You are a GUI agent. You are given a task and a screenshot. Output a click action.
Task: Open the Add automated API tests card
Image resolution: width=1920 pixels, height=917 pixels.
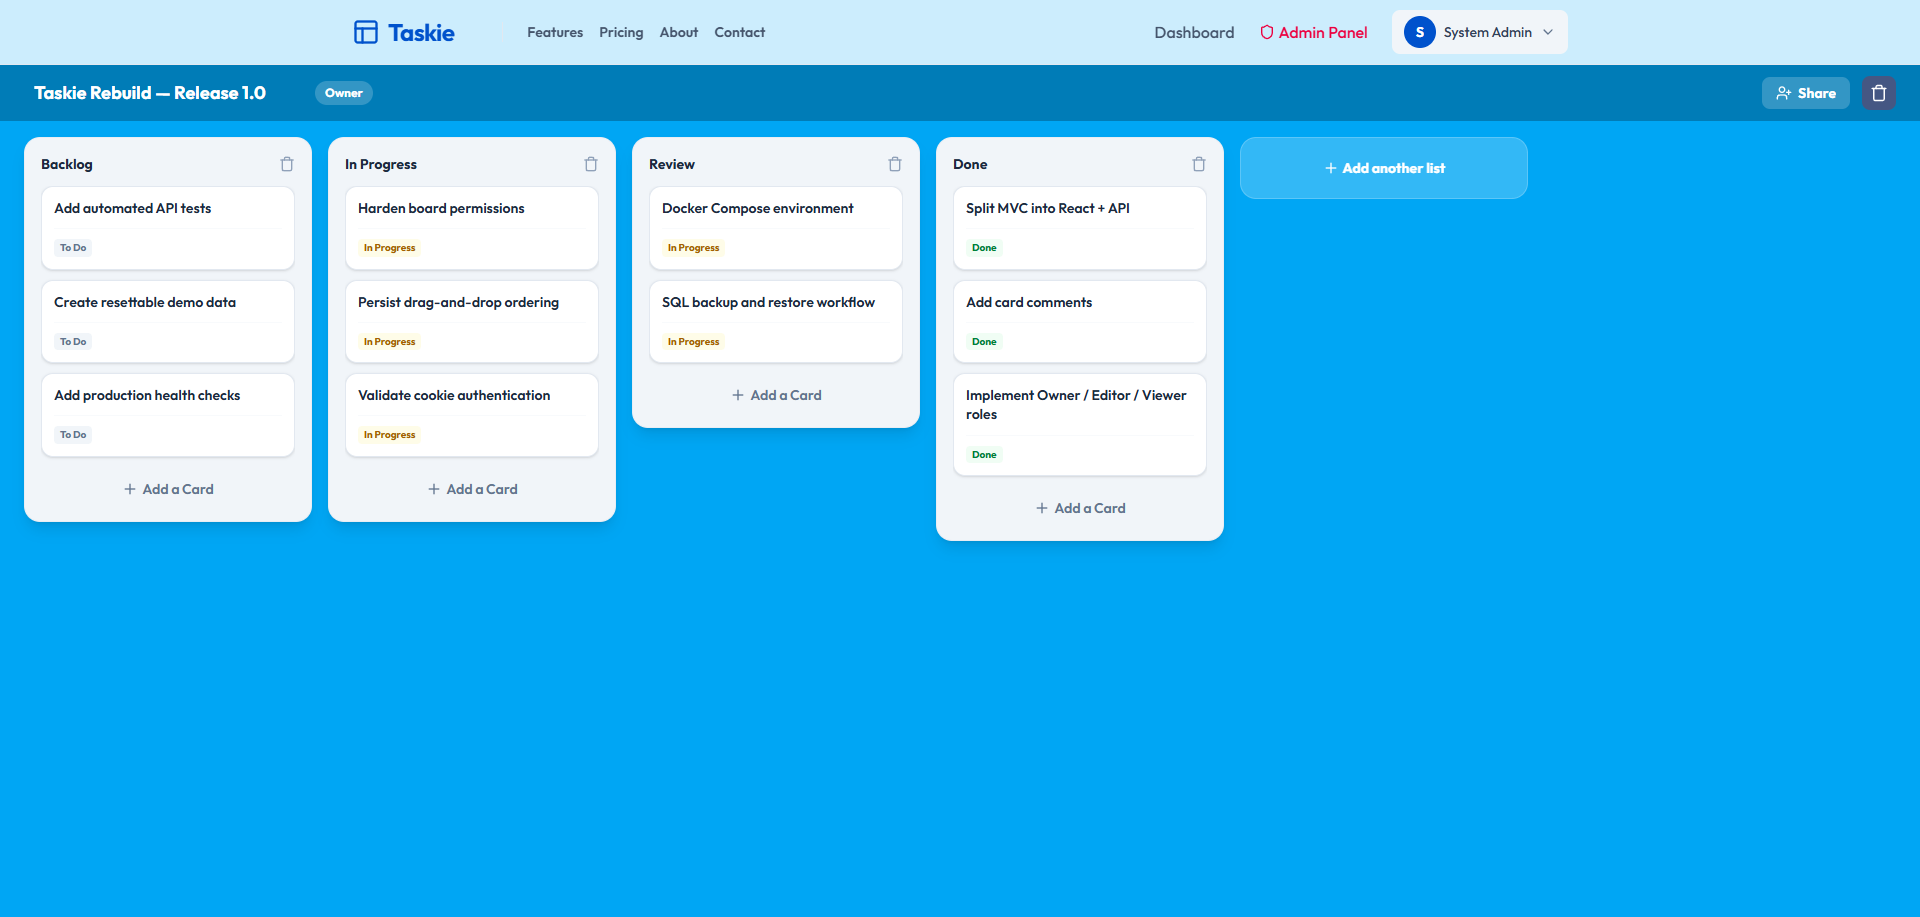(x=168, y=228)
